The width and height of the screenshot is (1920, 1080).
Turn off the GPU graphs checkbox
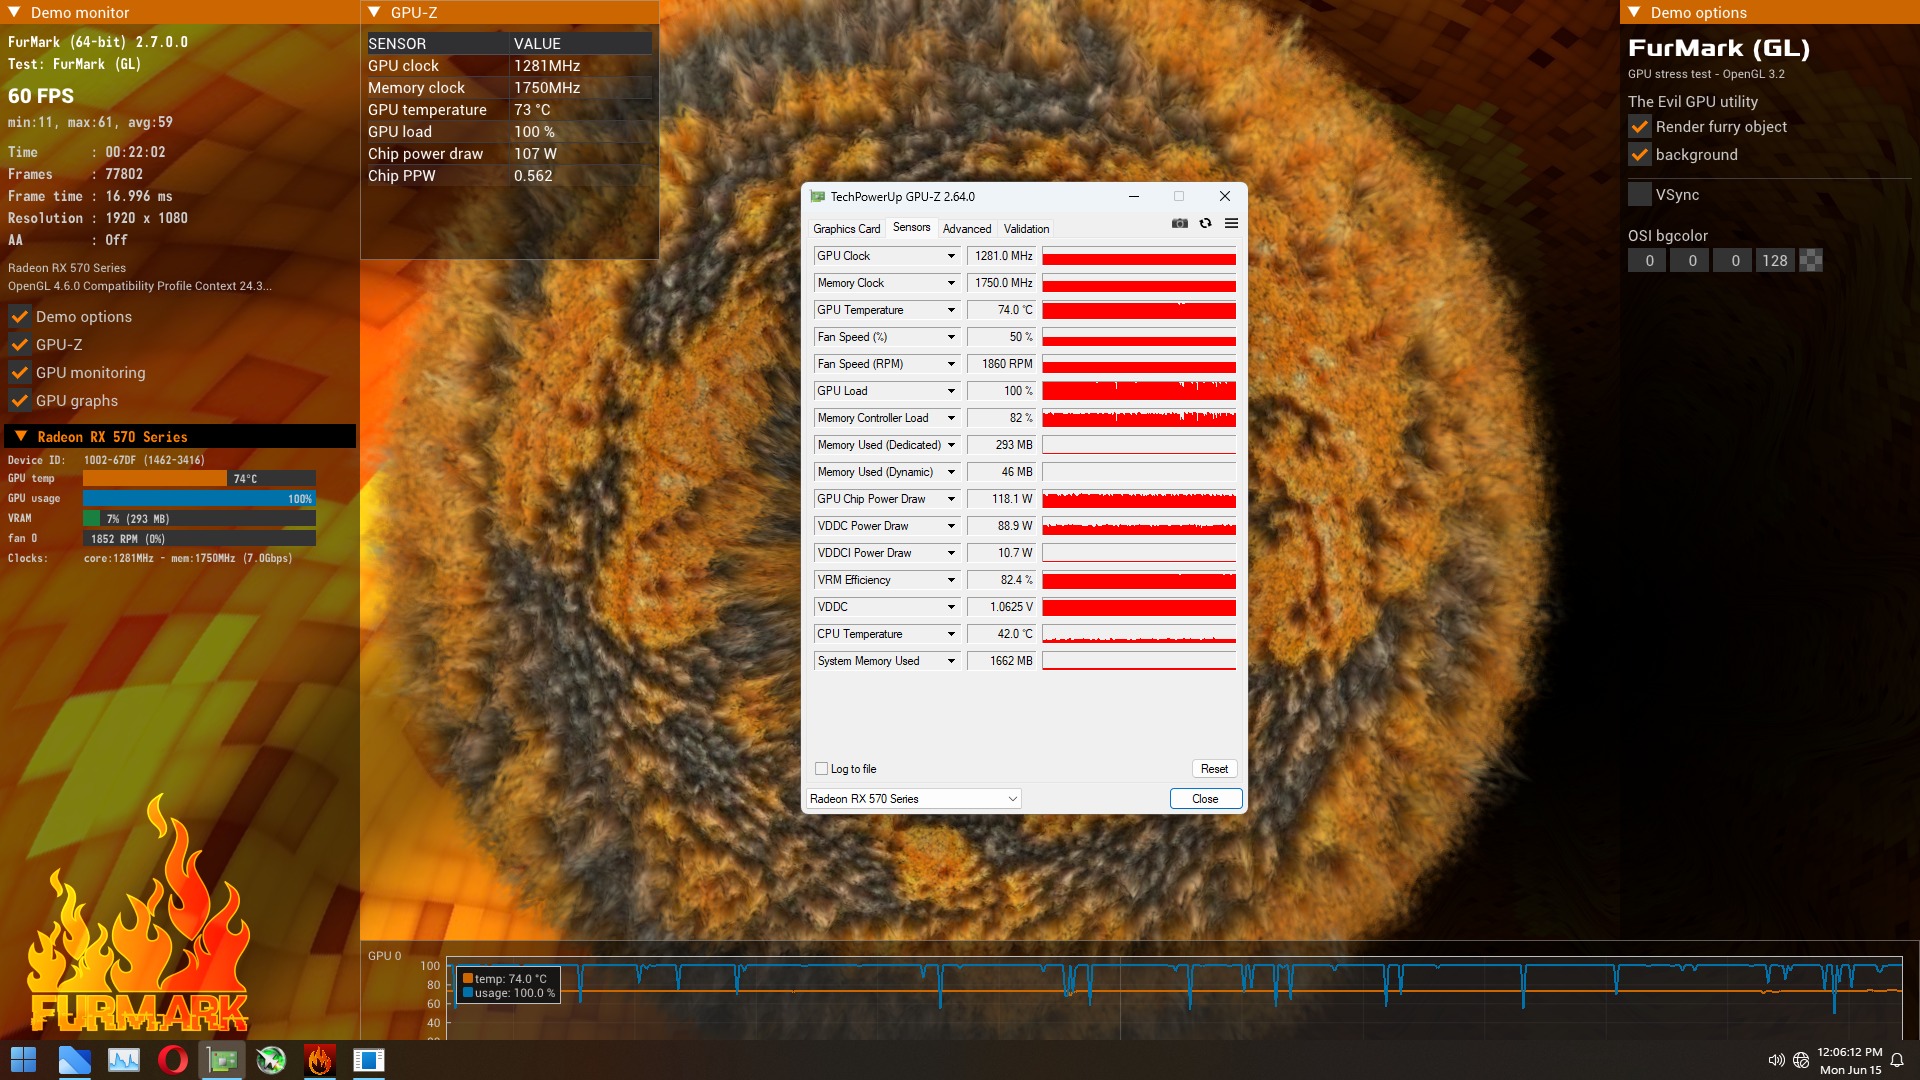click(x=20, y=401)
